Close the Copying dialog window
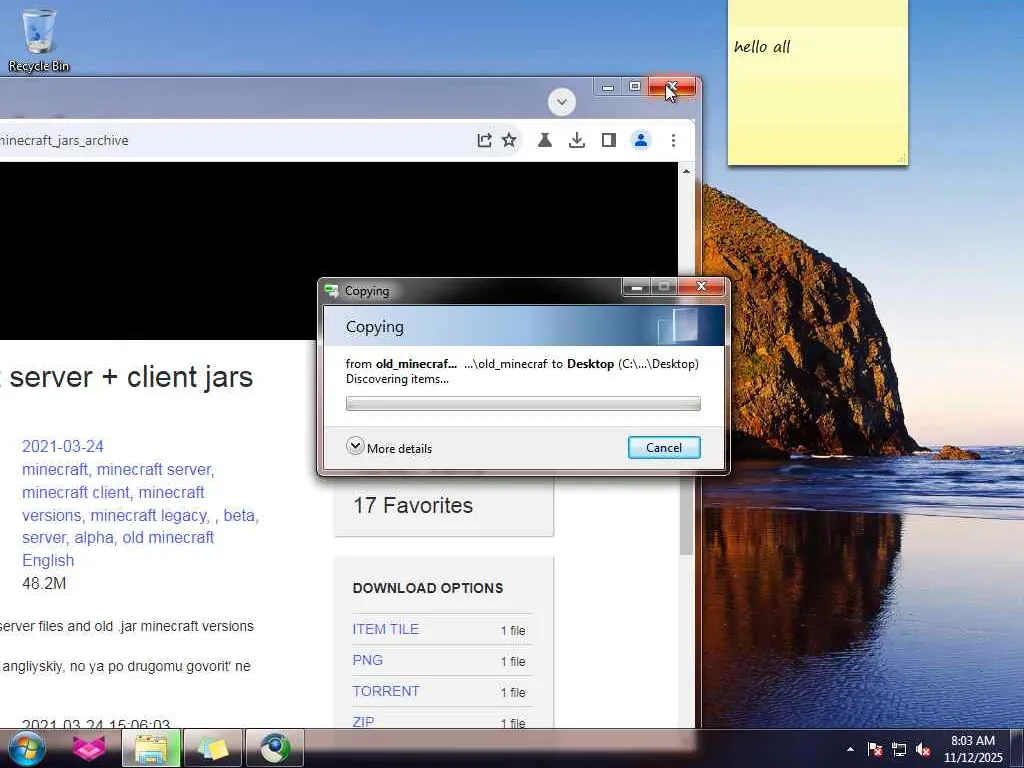The height and width of the screenshot is (768, 1024). (702, 287)
